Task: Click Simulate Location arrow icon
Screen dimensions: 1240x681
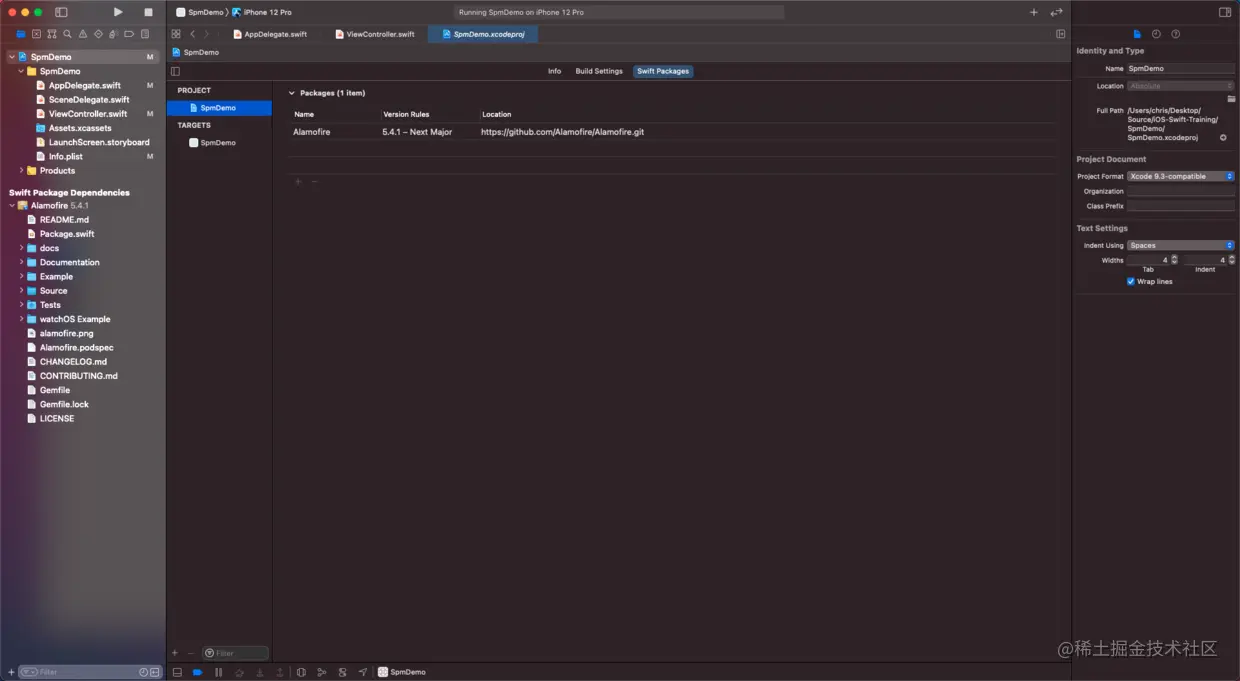Action: [363, 672]
